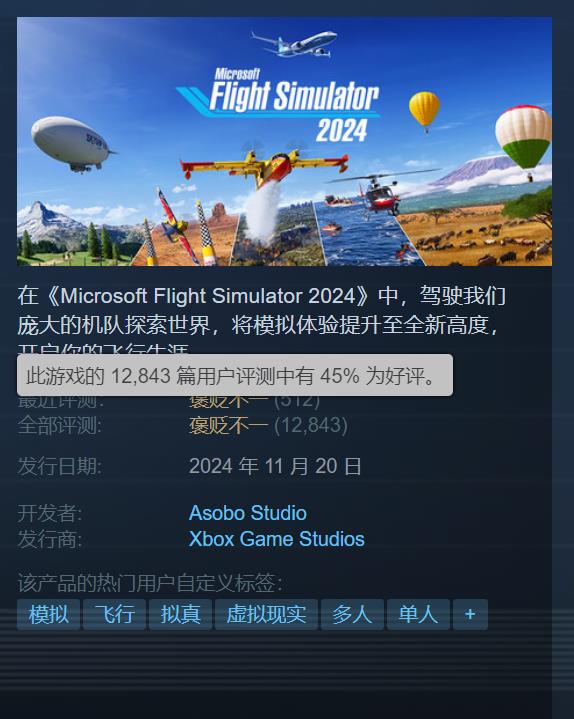Click the 褒贬不一 rating next to 全部评测

tap(228, 426)
